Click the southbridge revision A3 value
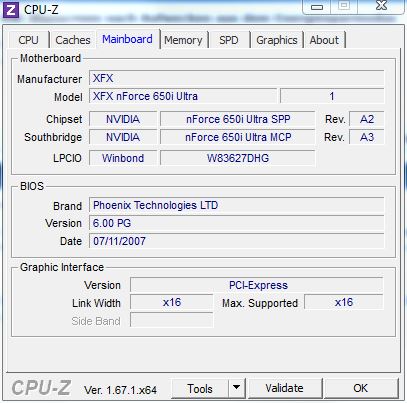 click(x=367, y=137)
